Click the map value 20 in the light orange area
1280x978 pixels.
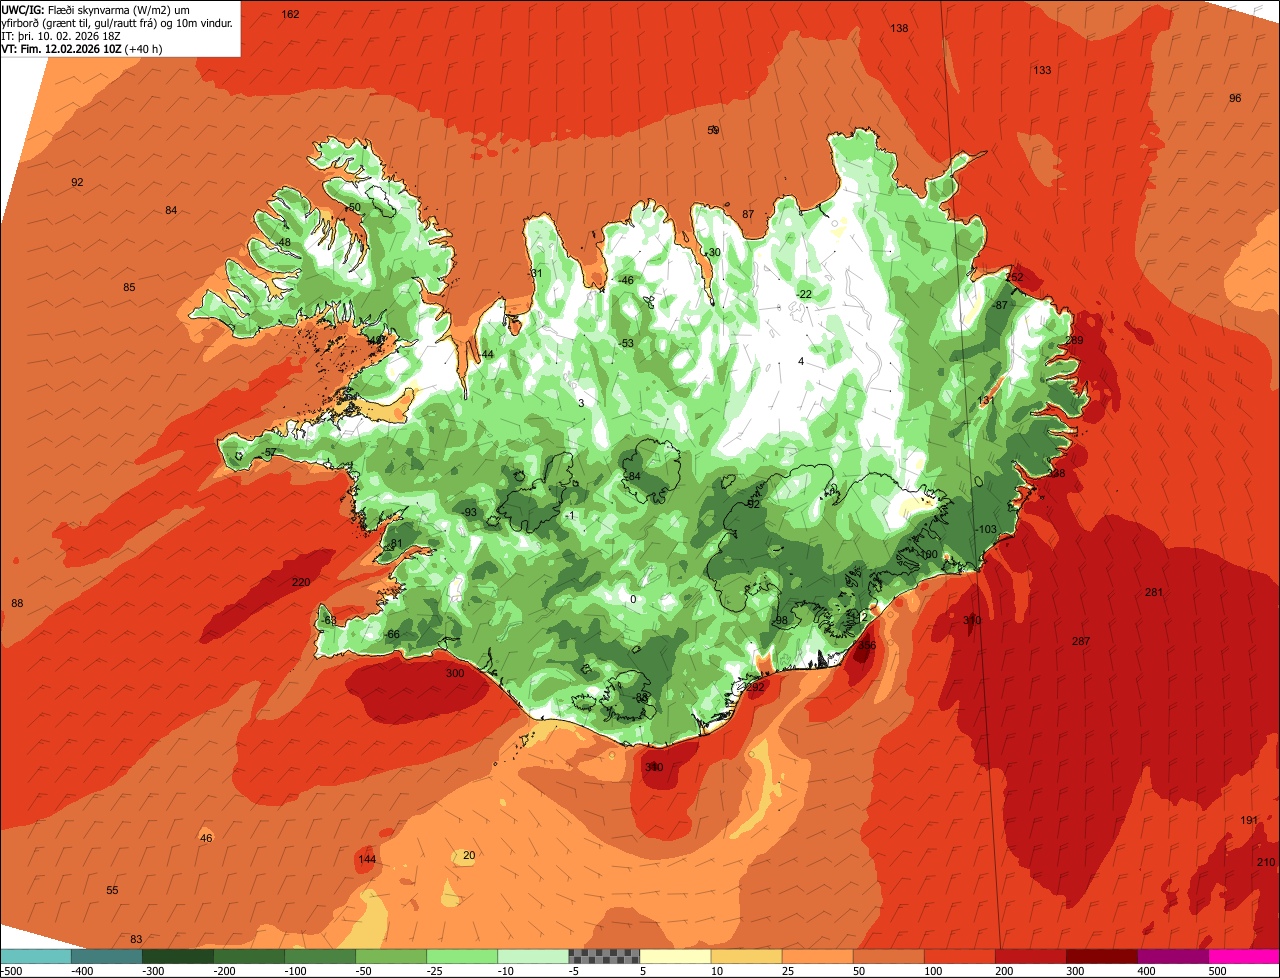click(x=469, y=855)
